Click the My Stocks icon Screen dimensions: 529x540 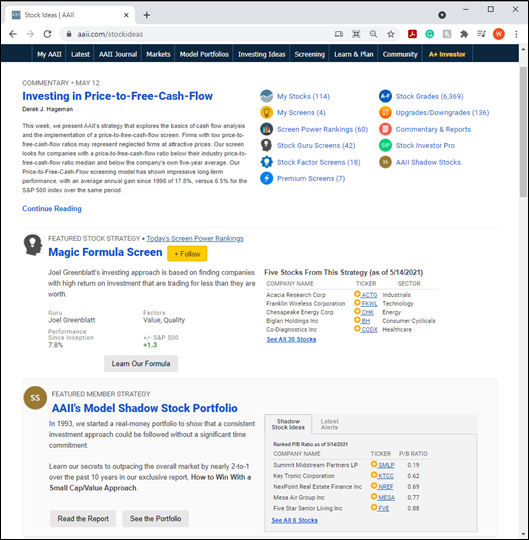pyautogui.click(x=266, y=96)
